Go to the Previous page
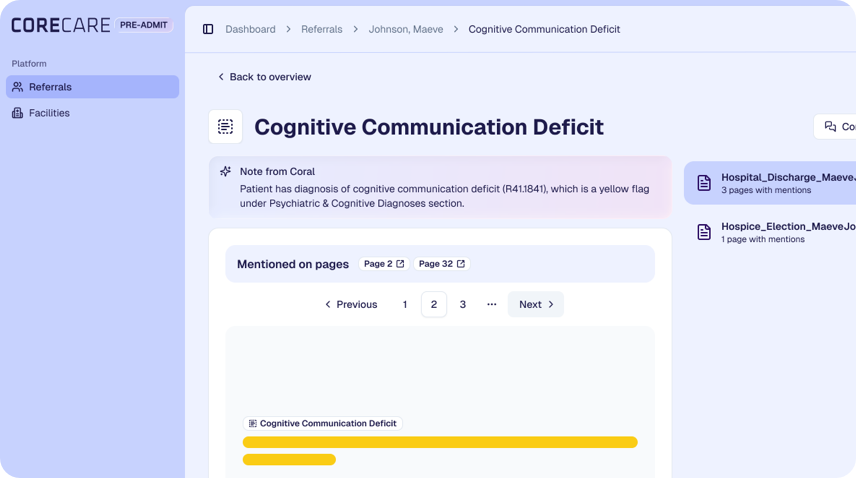This screenshot has height=478, width=856. coord(350,304)
